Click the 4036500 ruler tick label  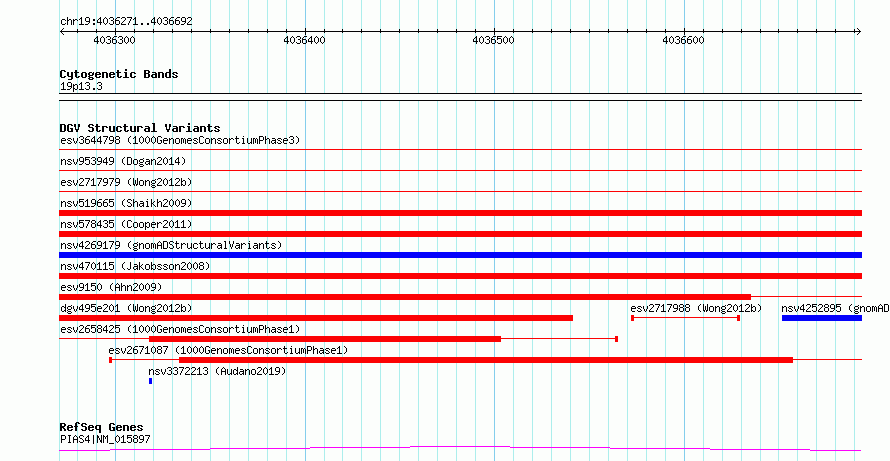click(x=494, y=41)
